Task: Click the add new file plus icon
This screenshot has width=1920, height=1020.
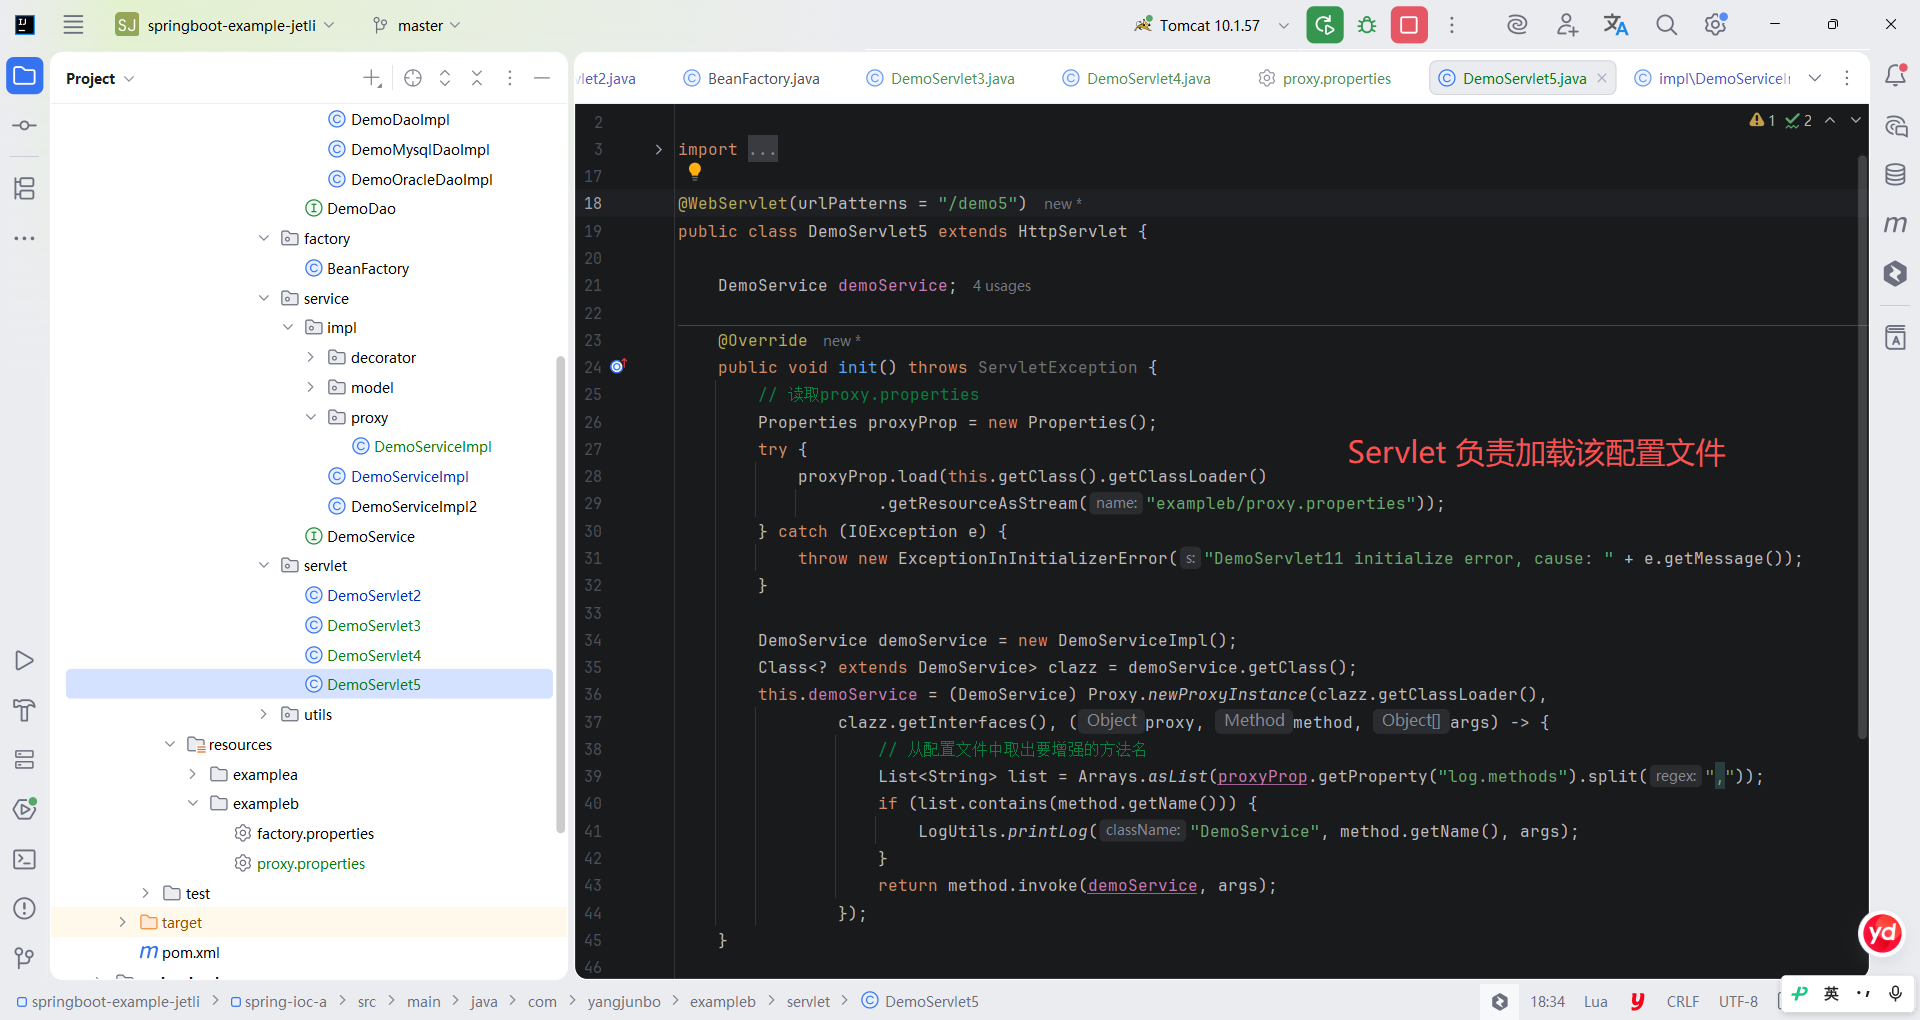Action: point(372,78)
